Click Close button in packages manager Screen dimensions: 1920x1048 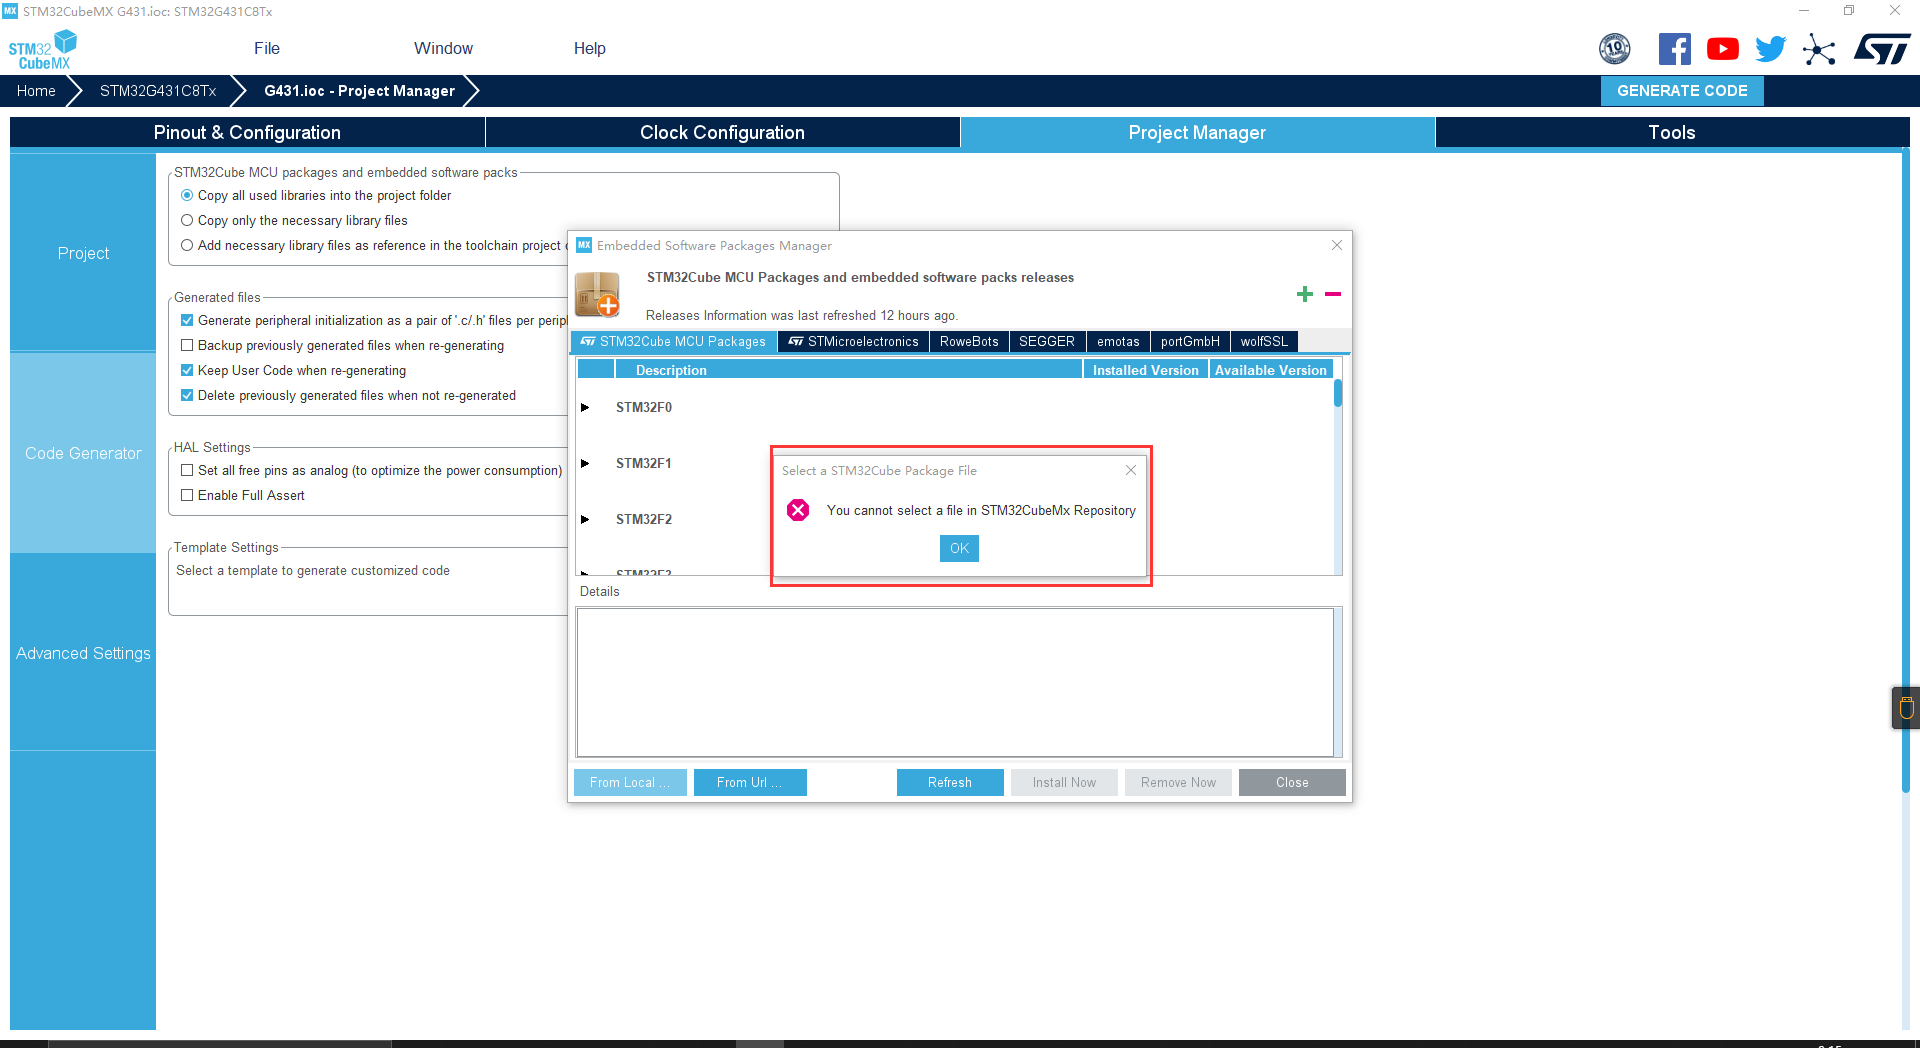pyautogui.click(x=1292, y=782)
